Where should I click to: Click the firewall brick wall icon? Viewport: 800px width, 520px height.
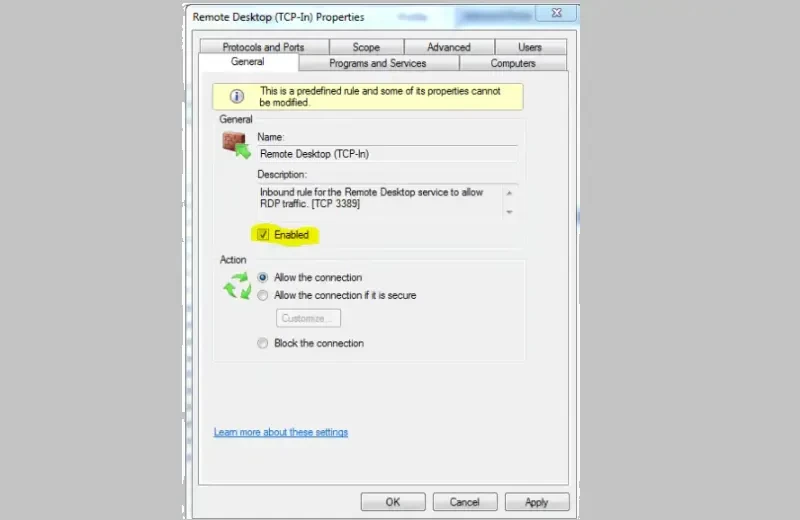tap(236, 145)
